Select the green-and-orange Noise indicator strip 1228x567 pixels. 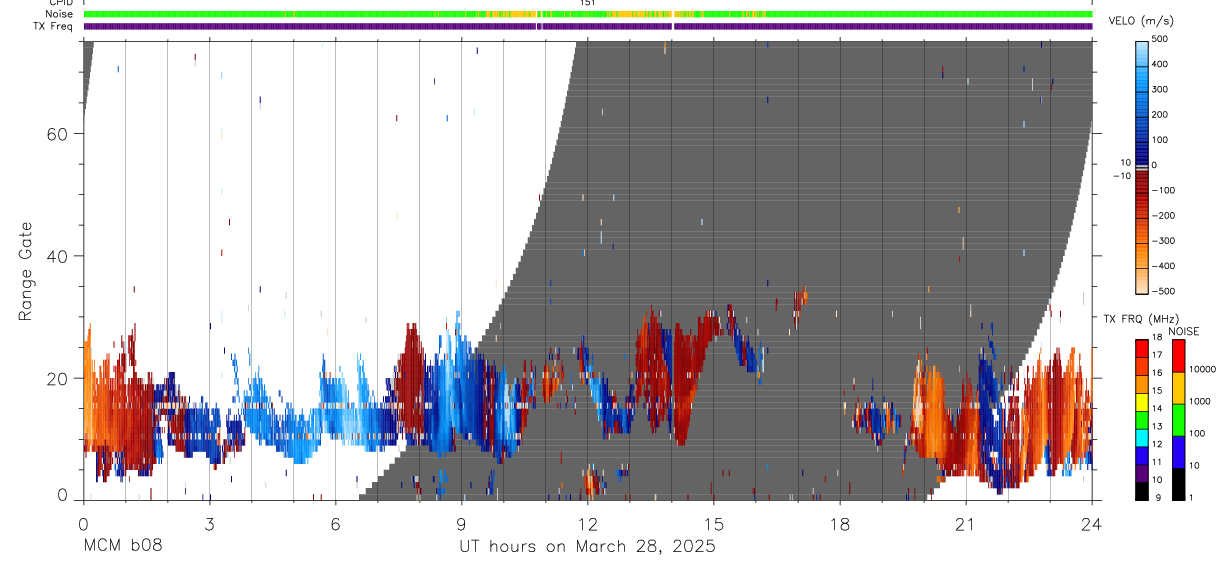point(588,14)
